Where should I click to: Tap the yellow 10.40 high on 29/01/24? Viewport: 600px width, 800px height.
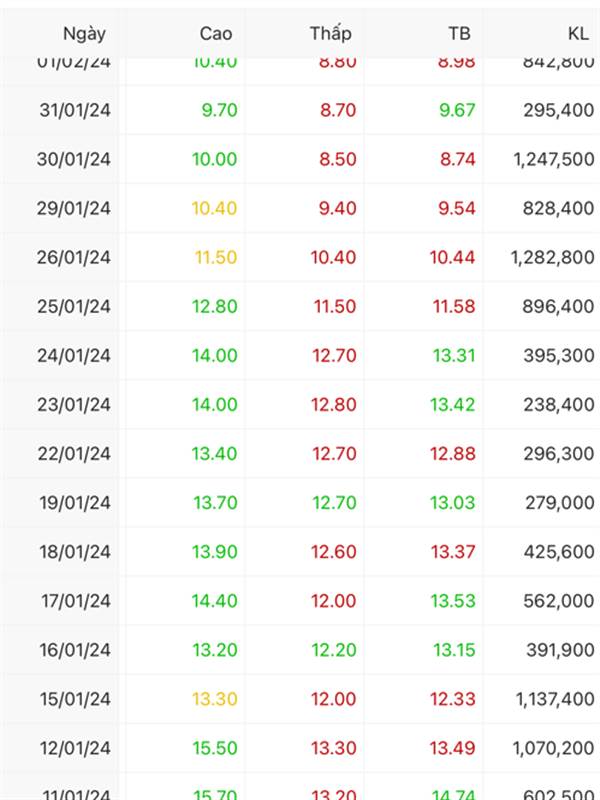(214, 208)
